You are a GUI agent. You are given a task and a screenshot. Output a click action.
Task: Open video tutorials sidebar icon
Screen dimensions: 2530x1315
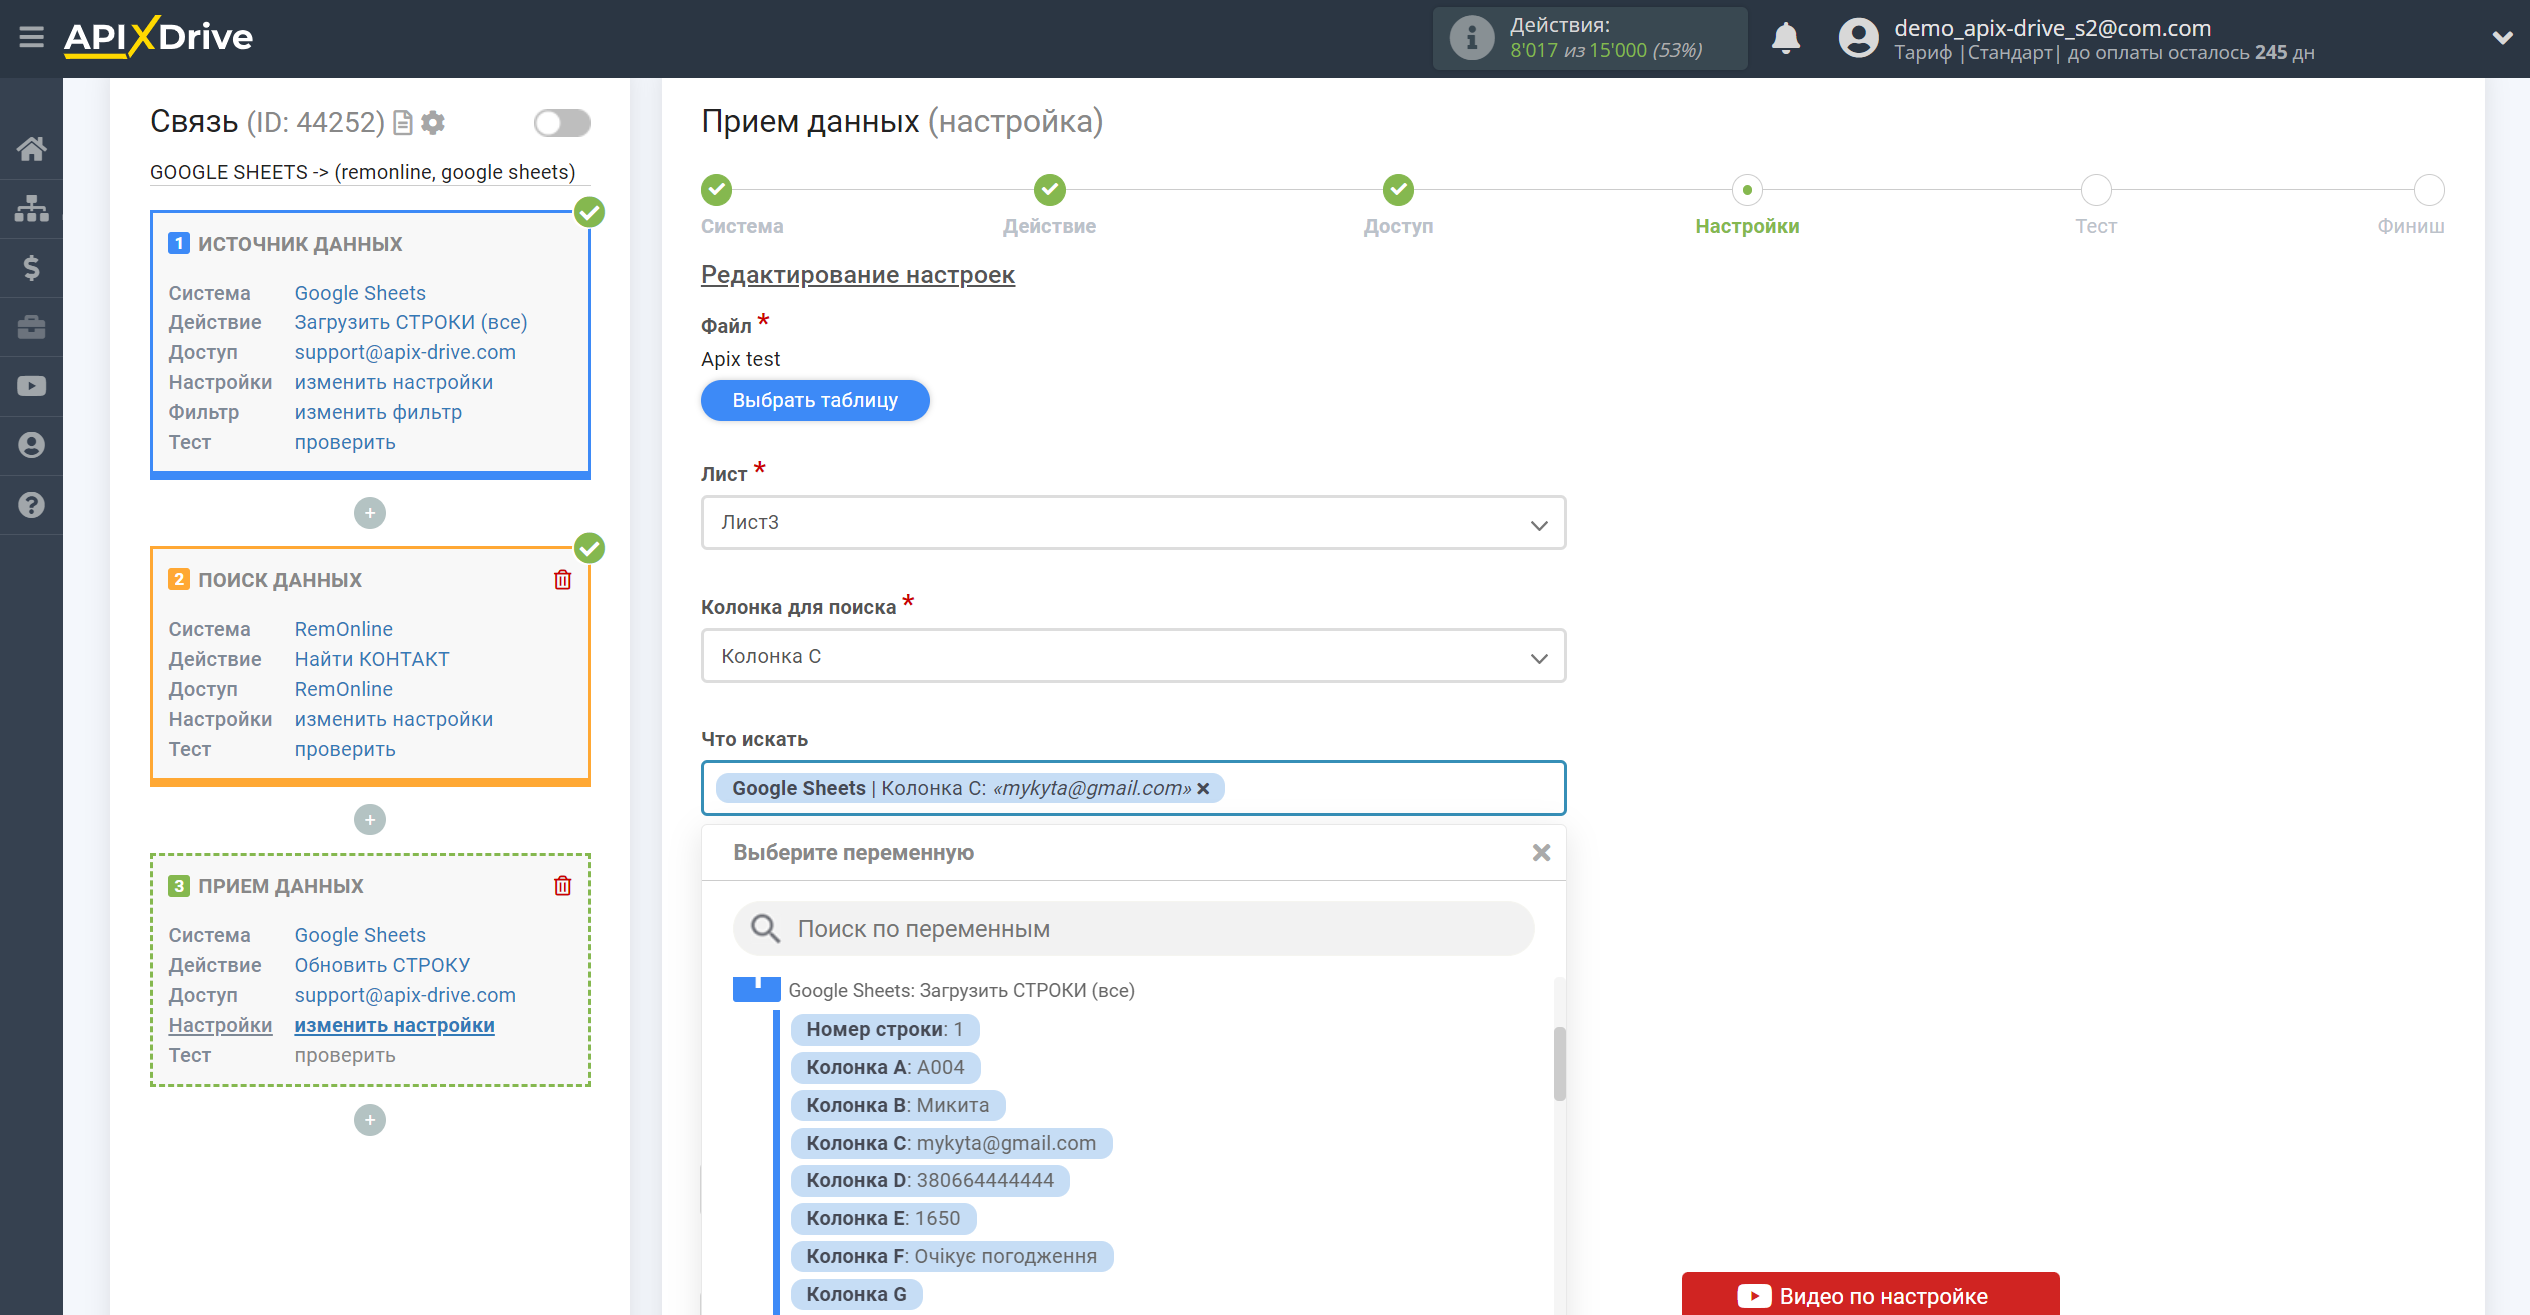point(31,386)
